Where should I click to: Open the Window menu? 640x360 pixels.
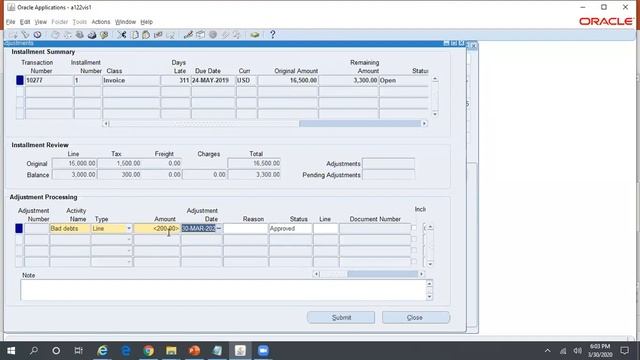coord(125,22)
